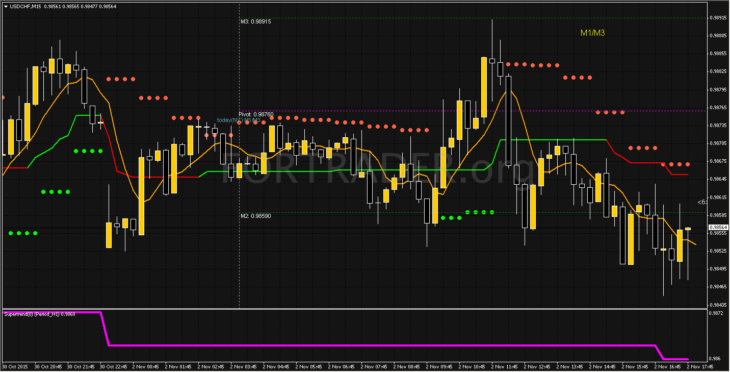Click the 0.986 indicator scale value
This screenshot has height=372, width=730.
(716, 359)
